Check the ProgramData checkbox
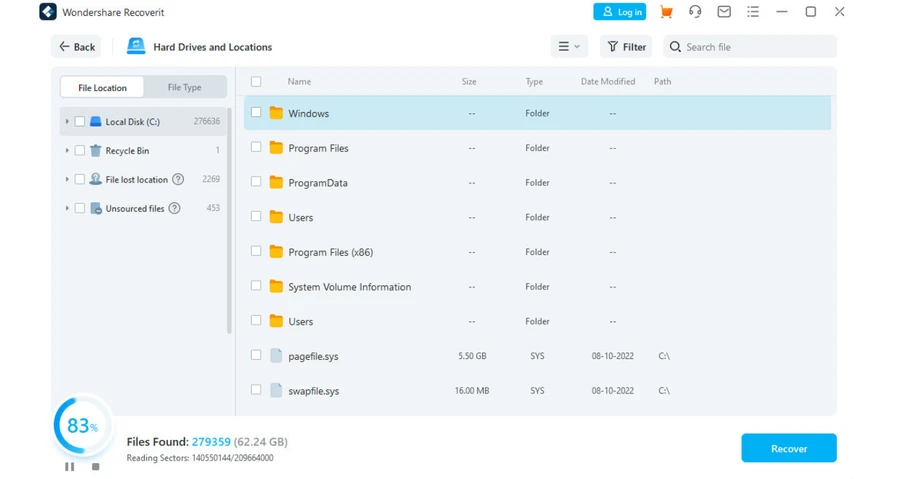 point(256,182)
